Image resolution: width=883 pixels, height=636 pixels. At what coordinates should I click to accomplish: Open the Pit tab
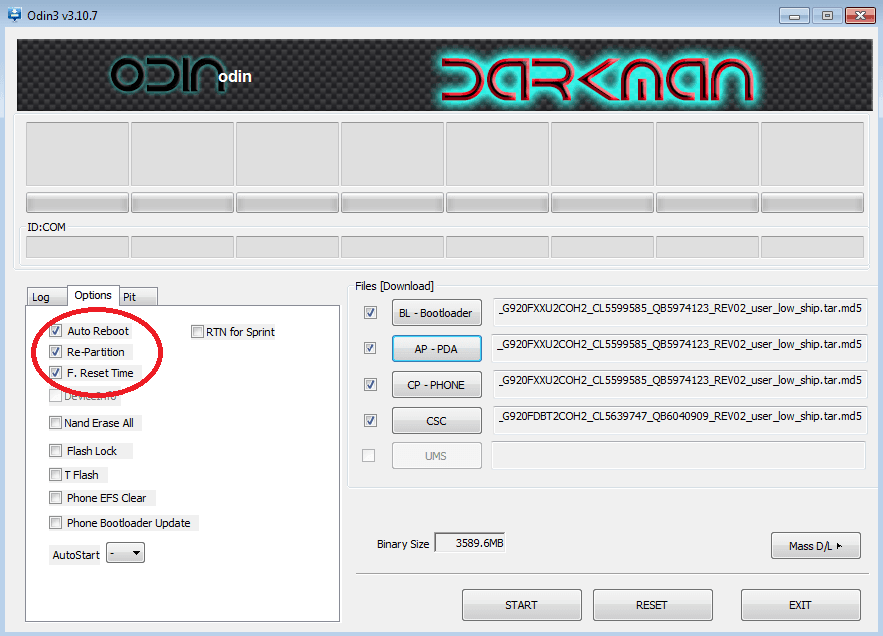(x=139, y=297)
